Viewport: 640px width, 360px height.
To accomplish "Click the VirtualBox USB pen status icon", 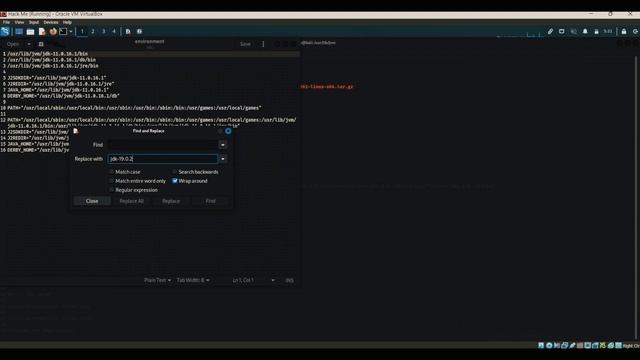I will click(572, 345).
